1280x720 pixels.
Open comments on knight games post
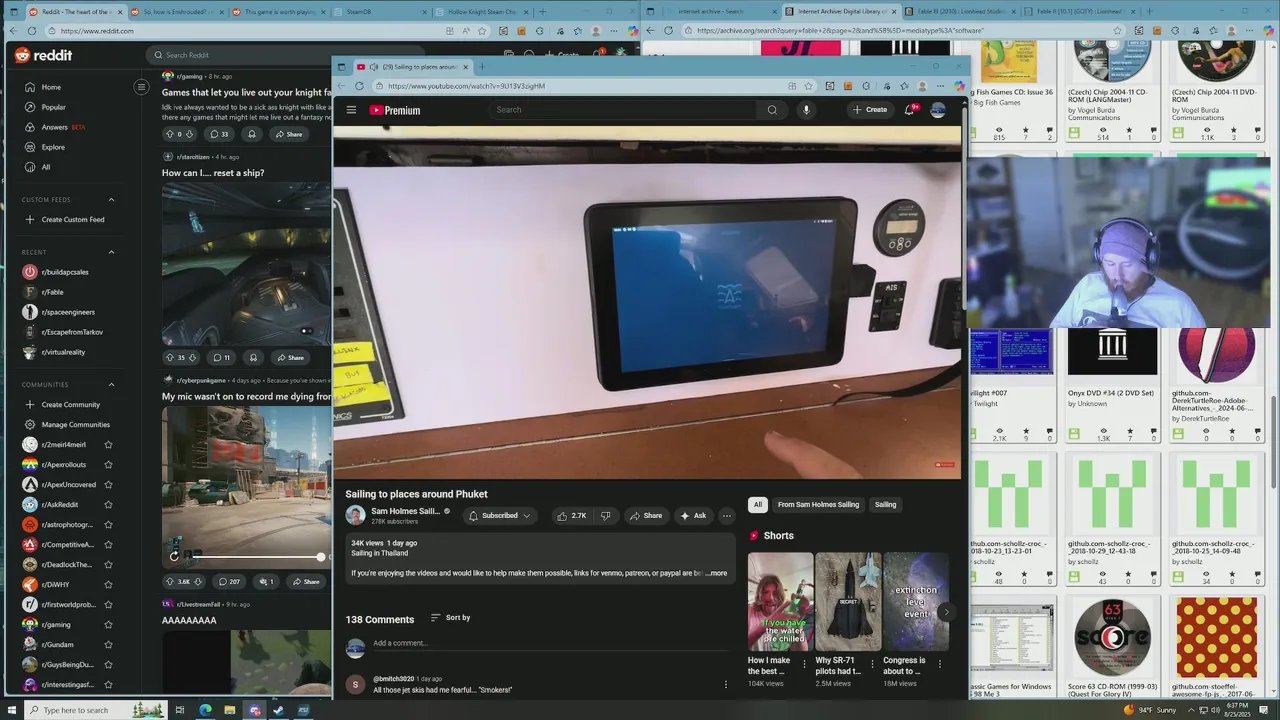pos(219,134)
